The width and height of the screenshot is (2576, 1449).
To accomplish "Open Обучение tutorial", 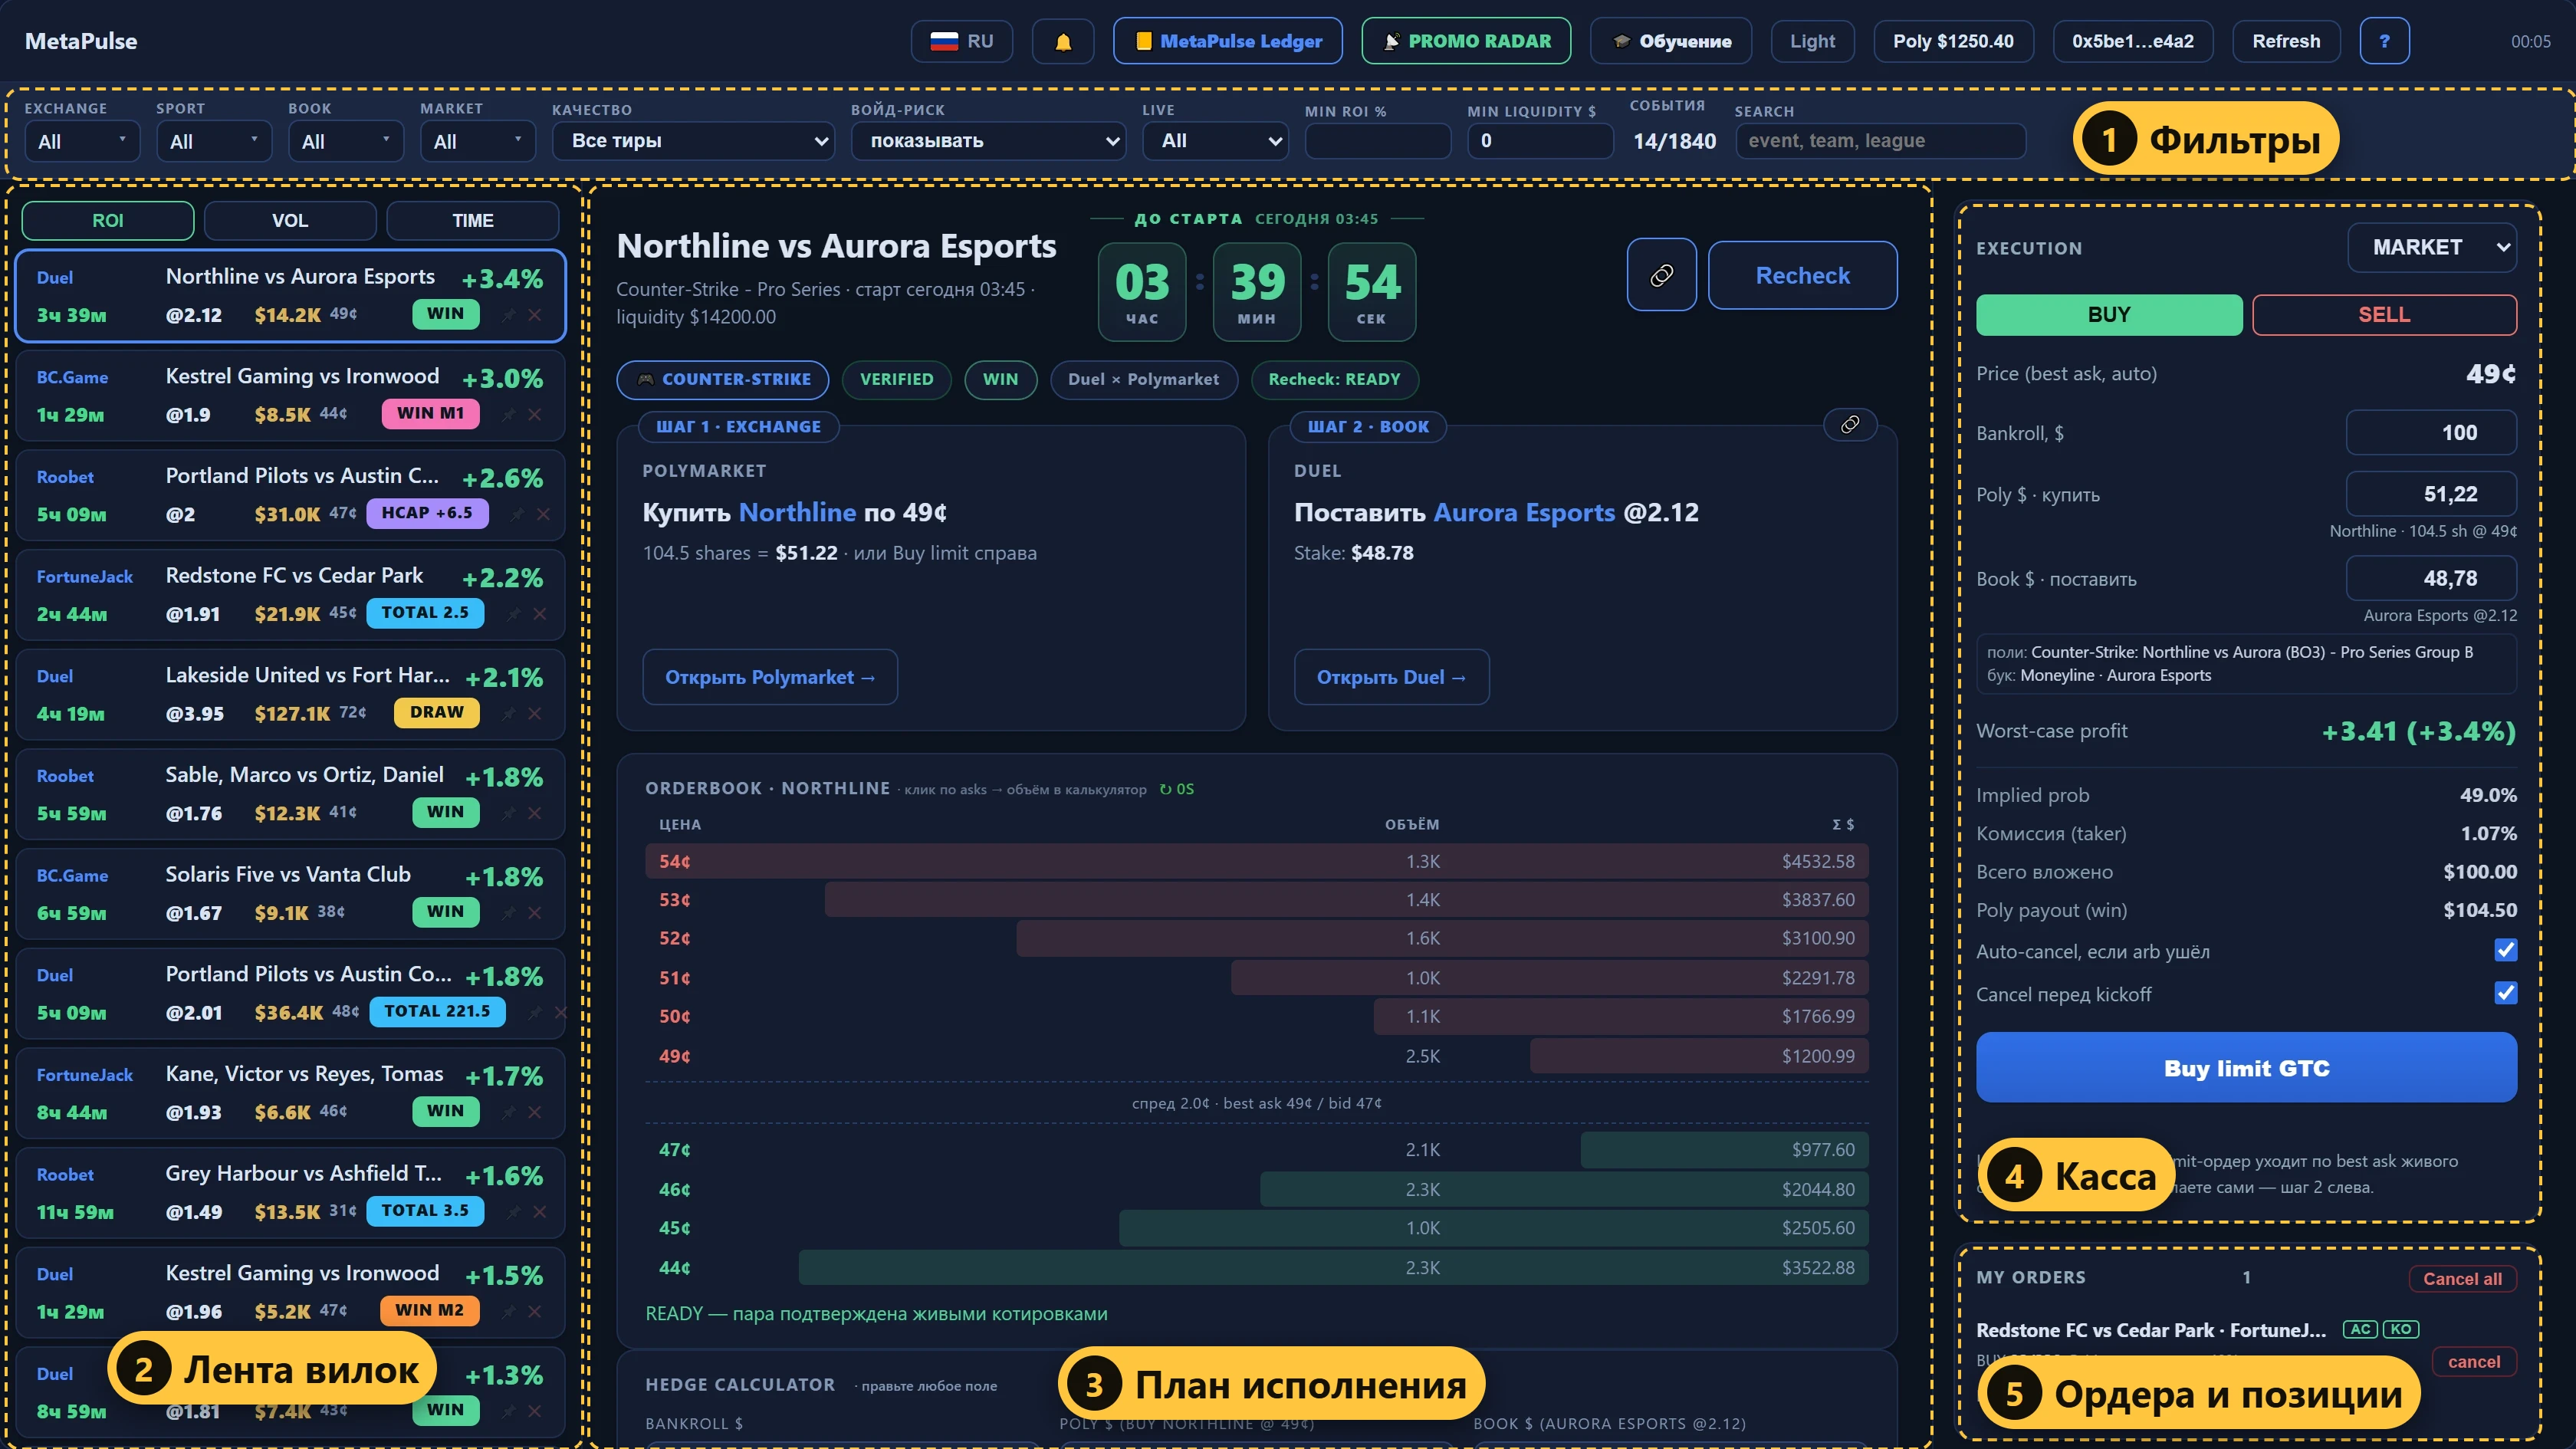I will (x=1671, y=41).
